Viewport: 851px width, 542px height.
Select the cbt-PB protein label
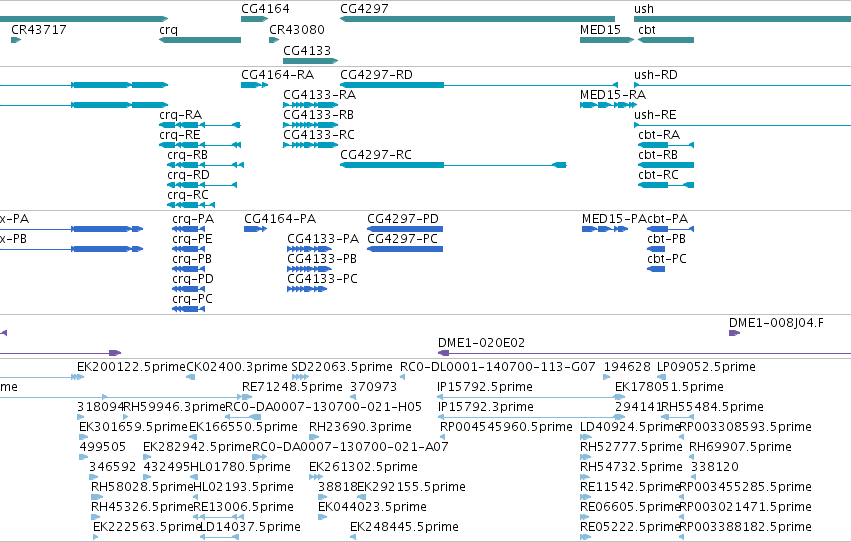666,239
